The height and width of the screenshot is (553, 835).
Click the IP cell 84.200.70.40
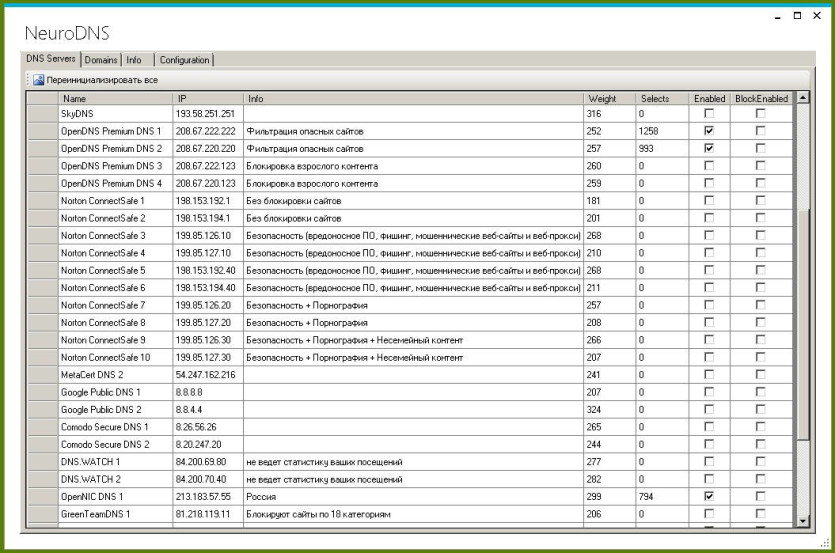click(208, 479)
